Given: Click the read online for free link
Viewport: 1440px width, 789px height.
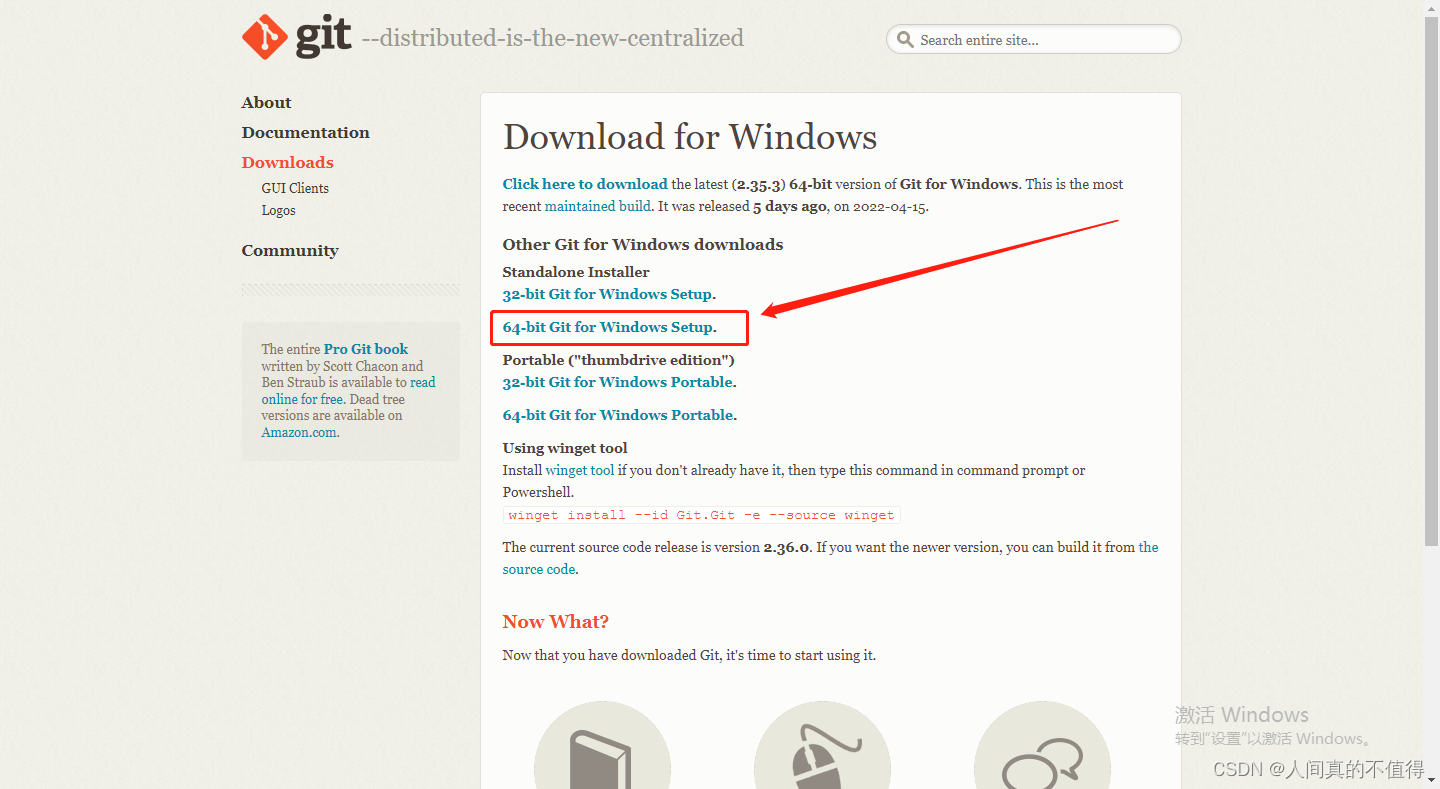Looking at the screenshot, I should click(x=349, y=391).
